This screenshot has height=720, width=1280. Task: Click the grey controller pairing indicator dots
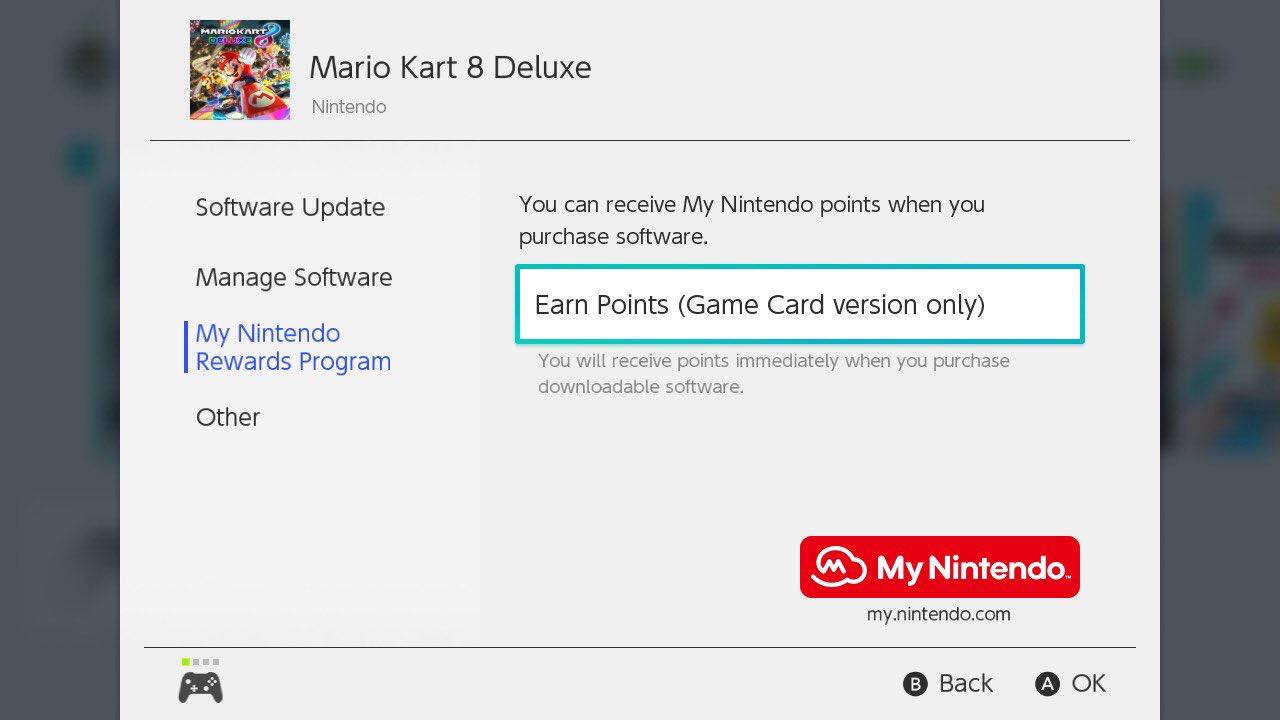[205, 661]
